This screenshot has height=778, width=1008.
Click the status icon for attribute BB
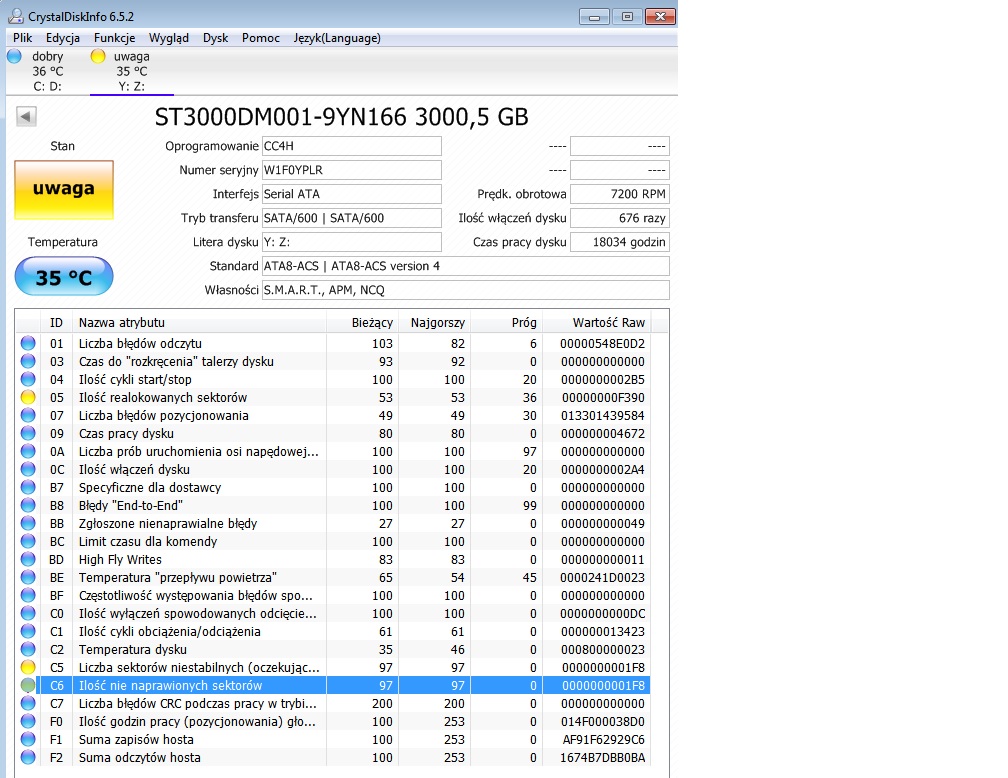coord(28,523)
